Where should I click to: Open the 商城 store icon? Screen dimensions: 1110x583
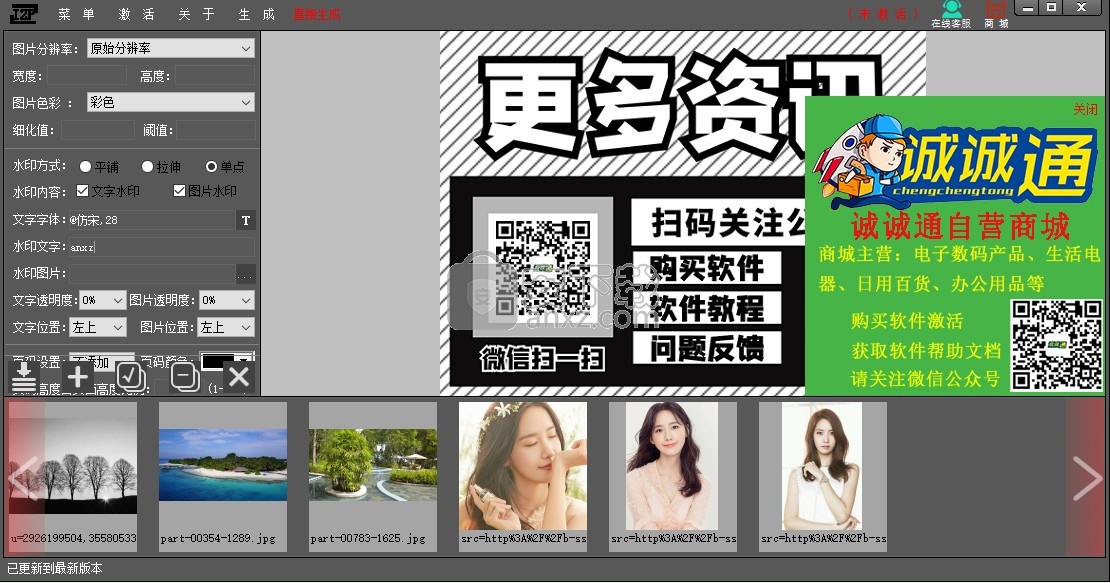pos(996,14)
